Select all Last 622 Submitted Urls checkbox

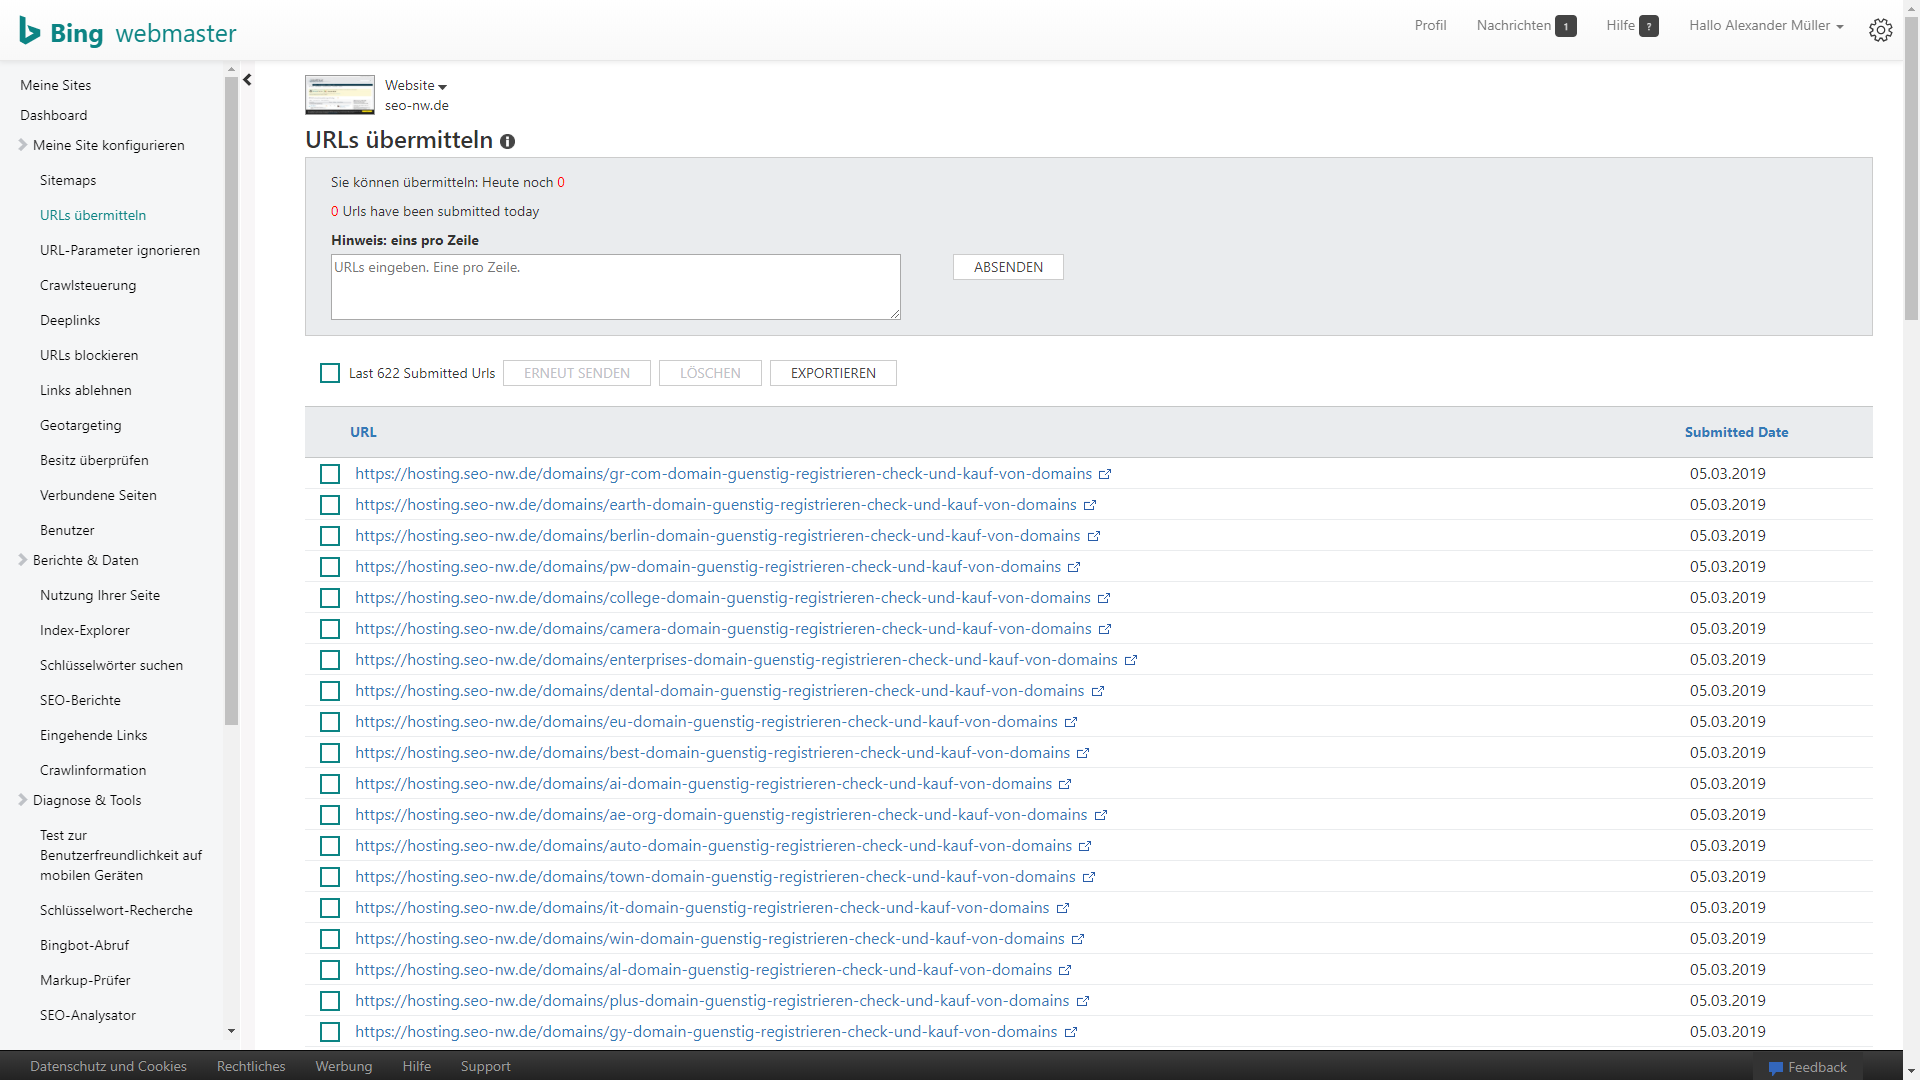point(330,373)
